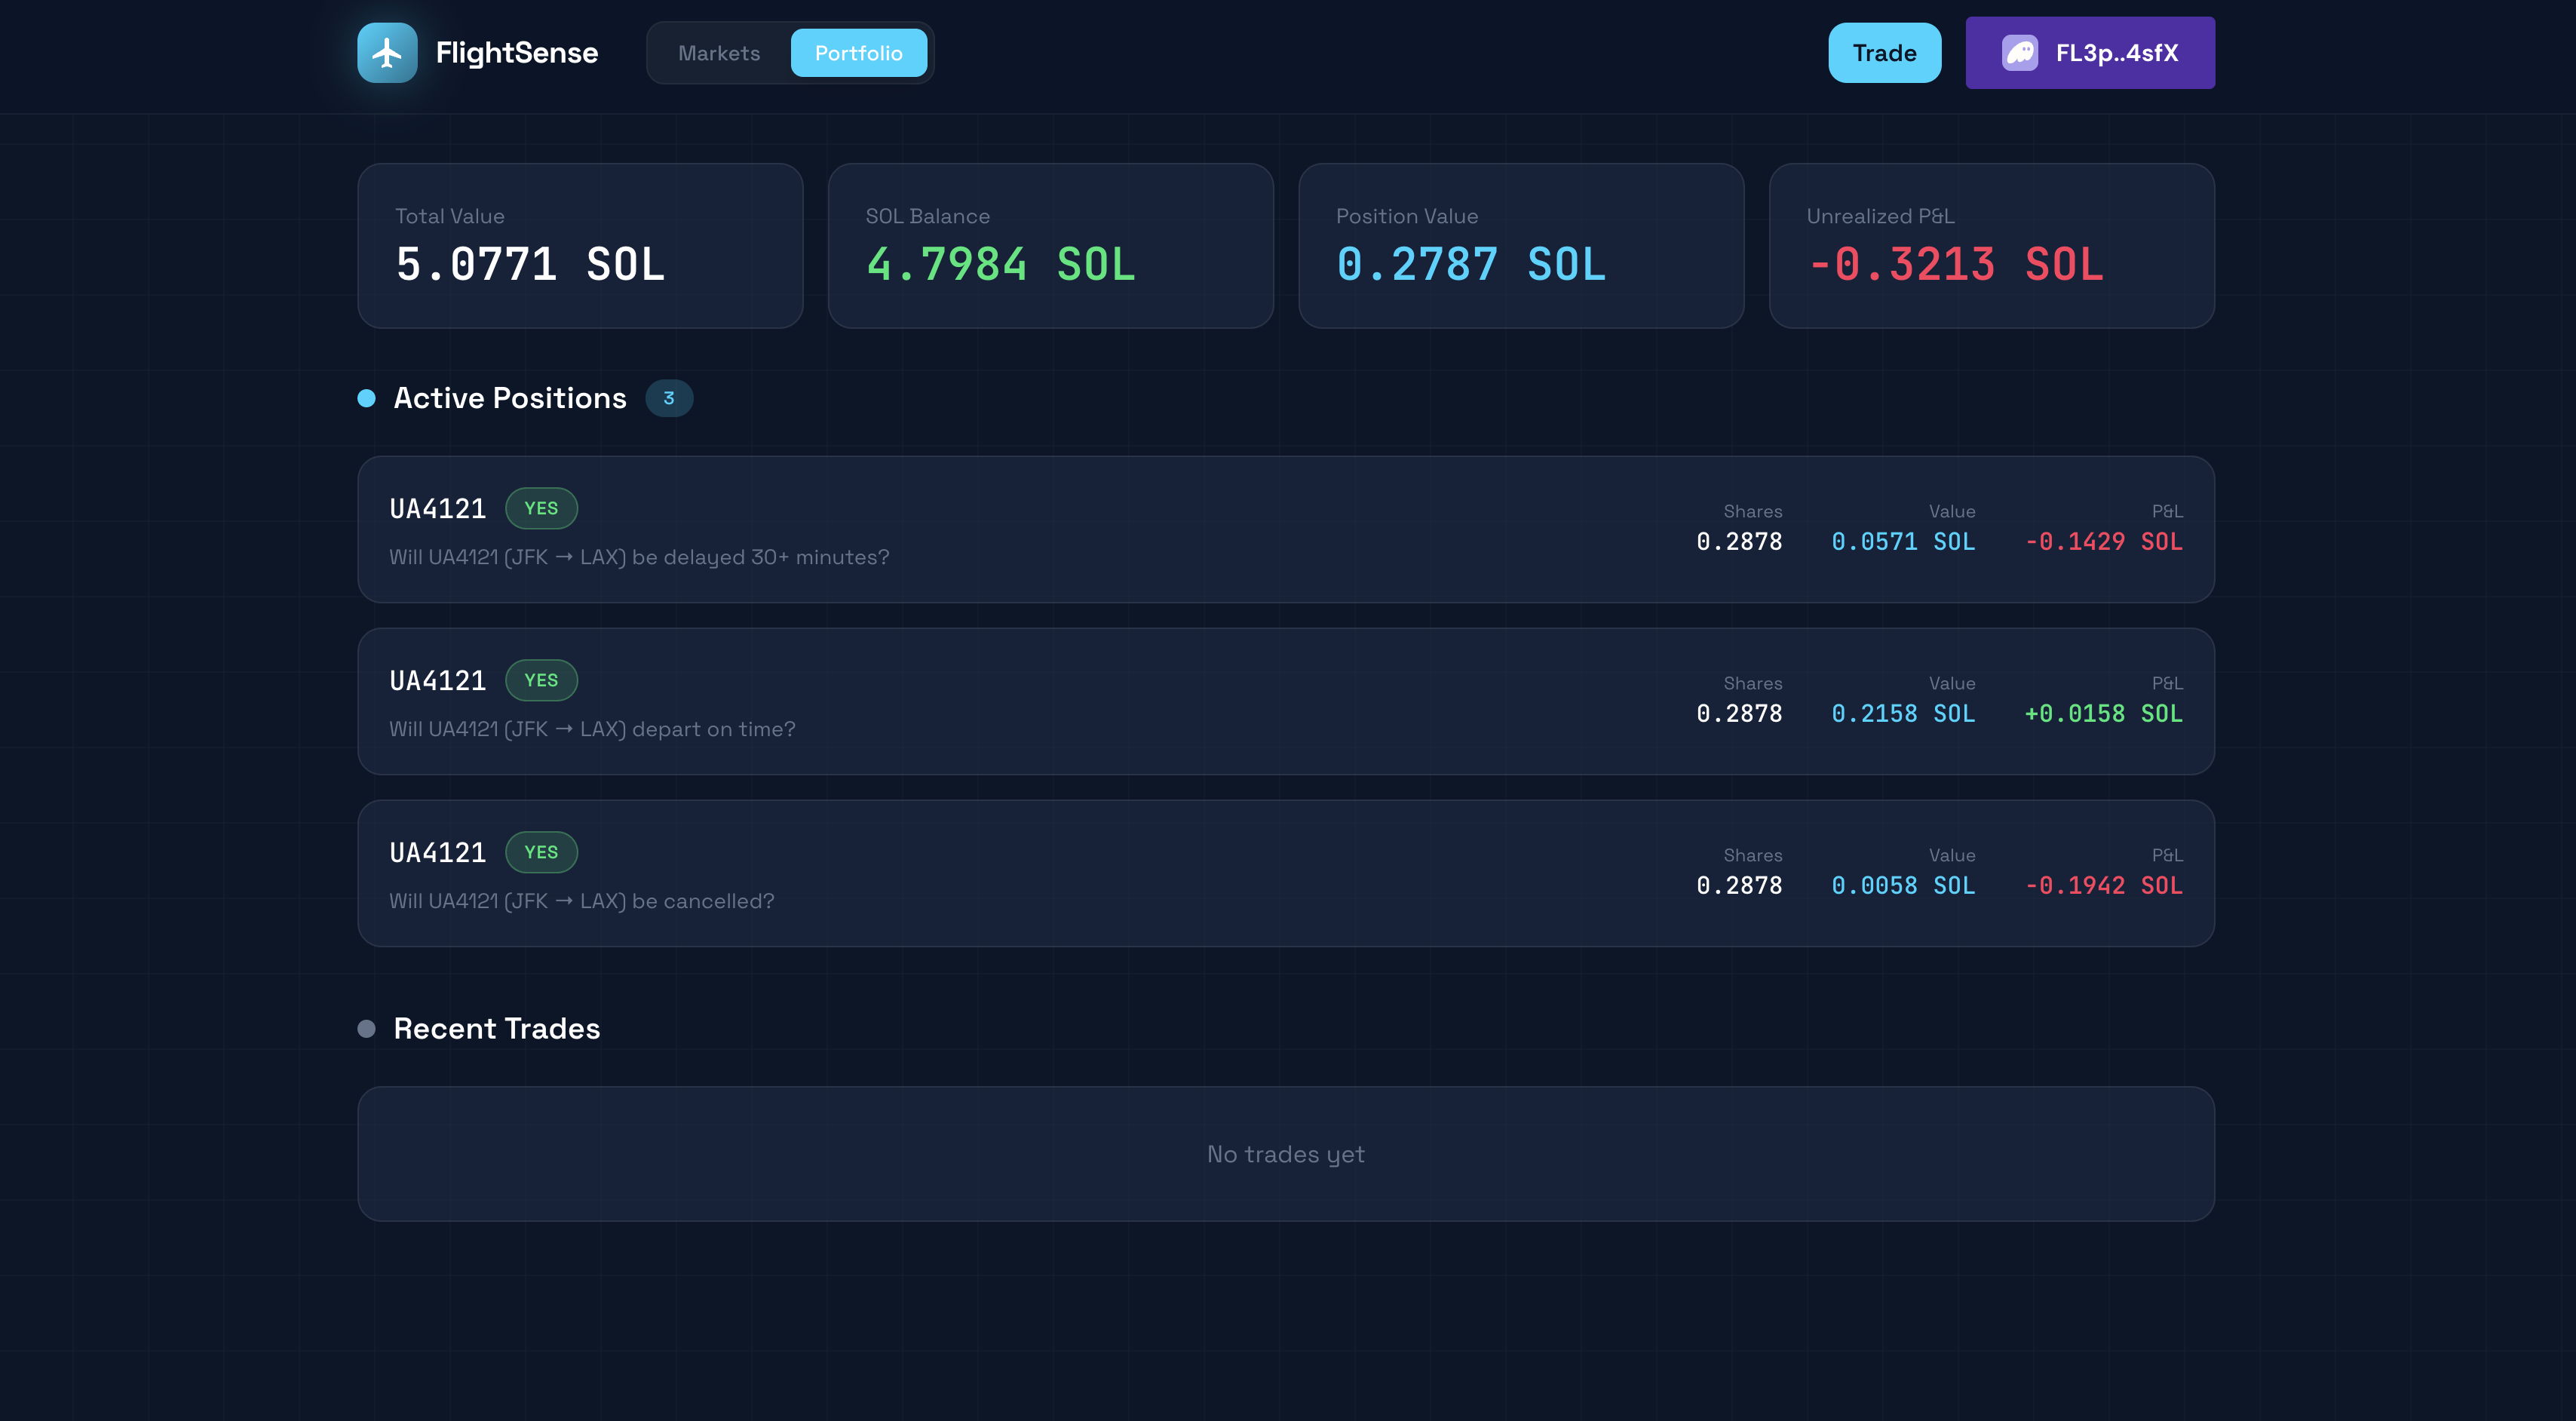Click YES badge on depart on time position
Image resolution: width=2576 pixels, height=1421 pixels.
point(541,680)
